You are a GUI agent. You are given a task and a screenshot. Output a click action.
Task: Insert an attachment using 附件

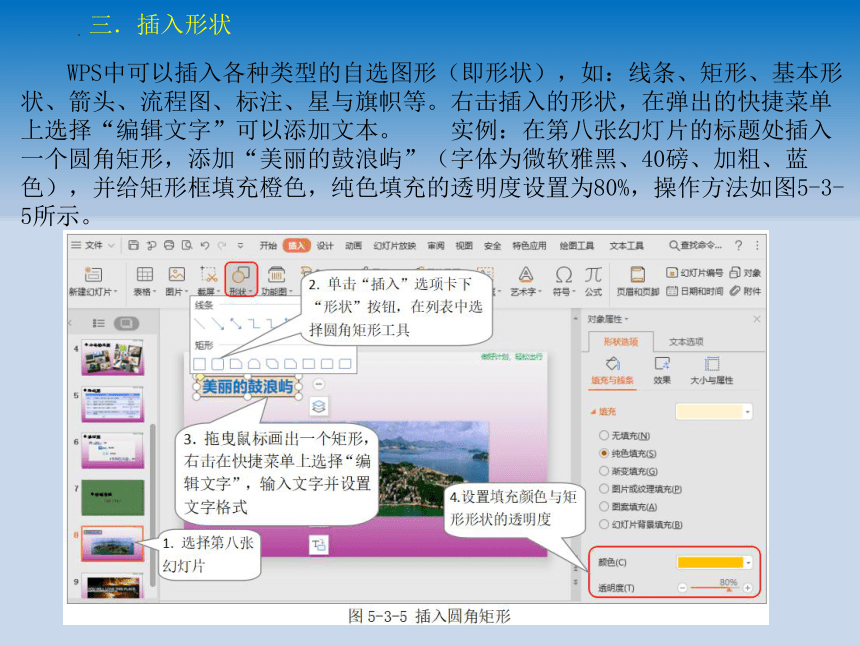pos(745,291)
